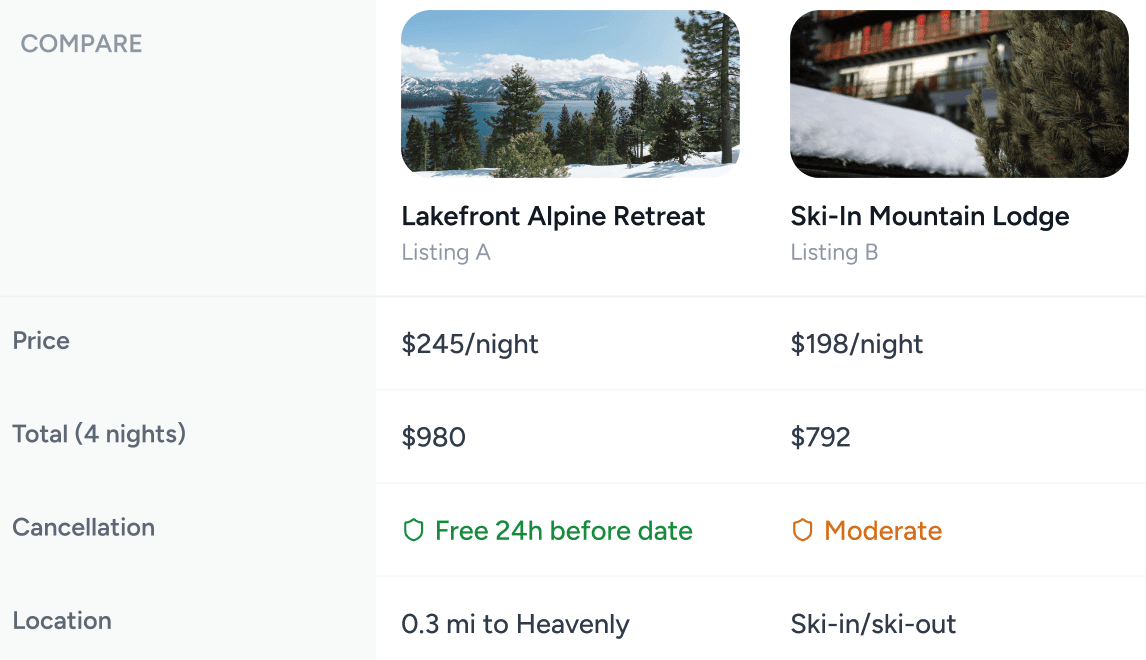Viewport: 1146px width, 660px height.
Task: Click the $245/night price
Action: tap(470, 344)
